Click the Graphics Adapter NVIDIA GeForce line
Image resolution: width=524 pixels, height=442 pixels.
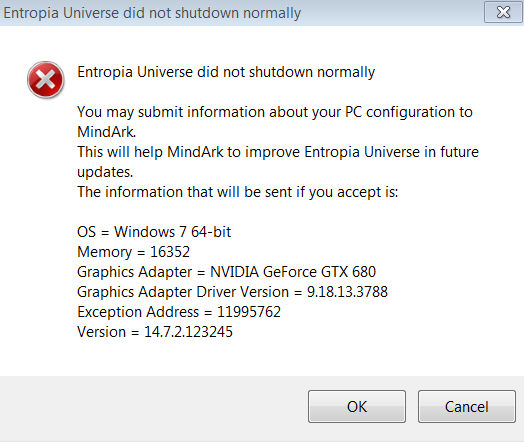click(x=227, y=272)
